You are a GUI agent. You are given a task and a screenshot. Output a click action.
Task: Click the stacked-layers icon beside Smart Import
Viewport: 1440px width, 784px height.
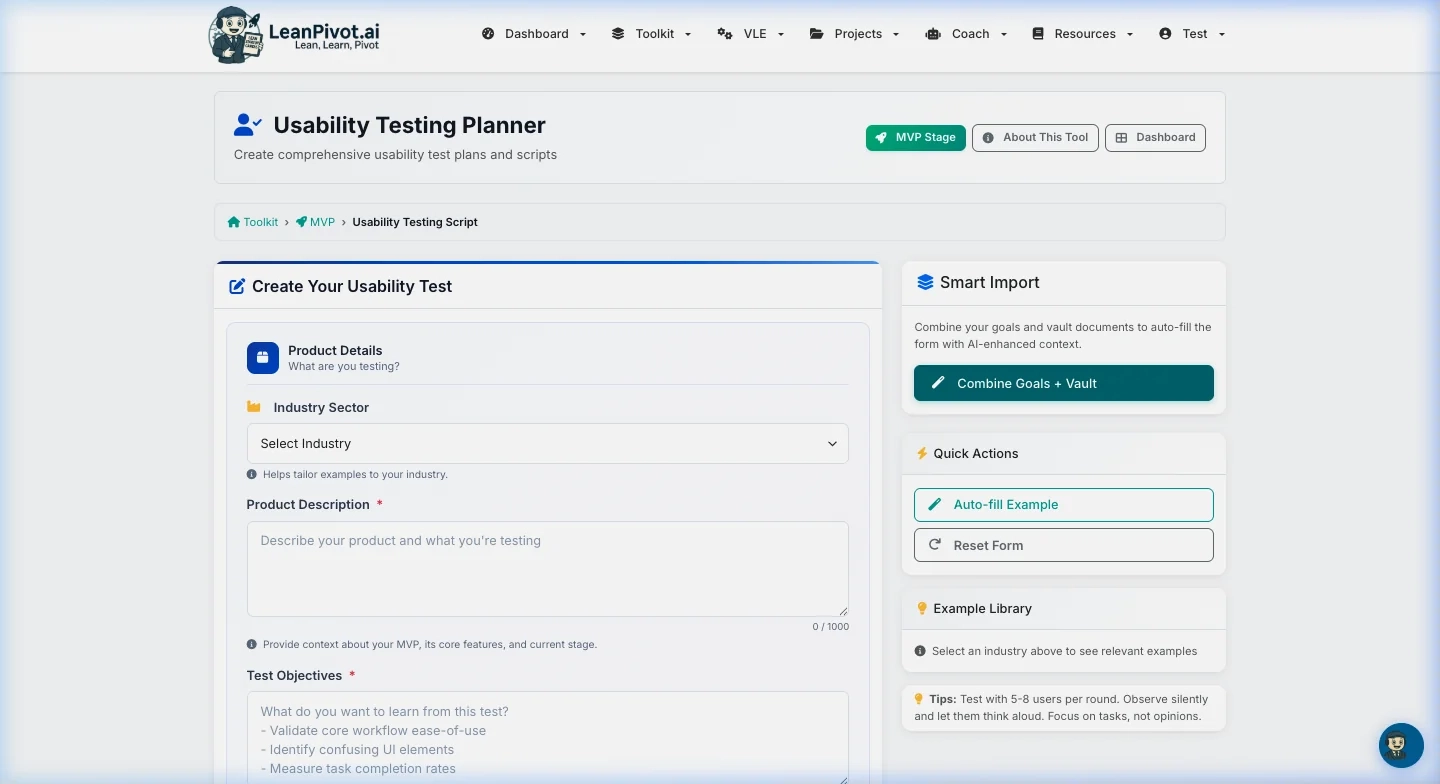click(x=925, y=282)
